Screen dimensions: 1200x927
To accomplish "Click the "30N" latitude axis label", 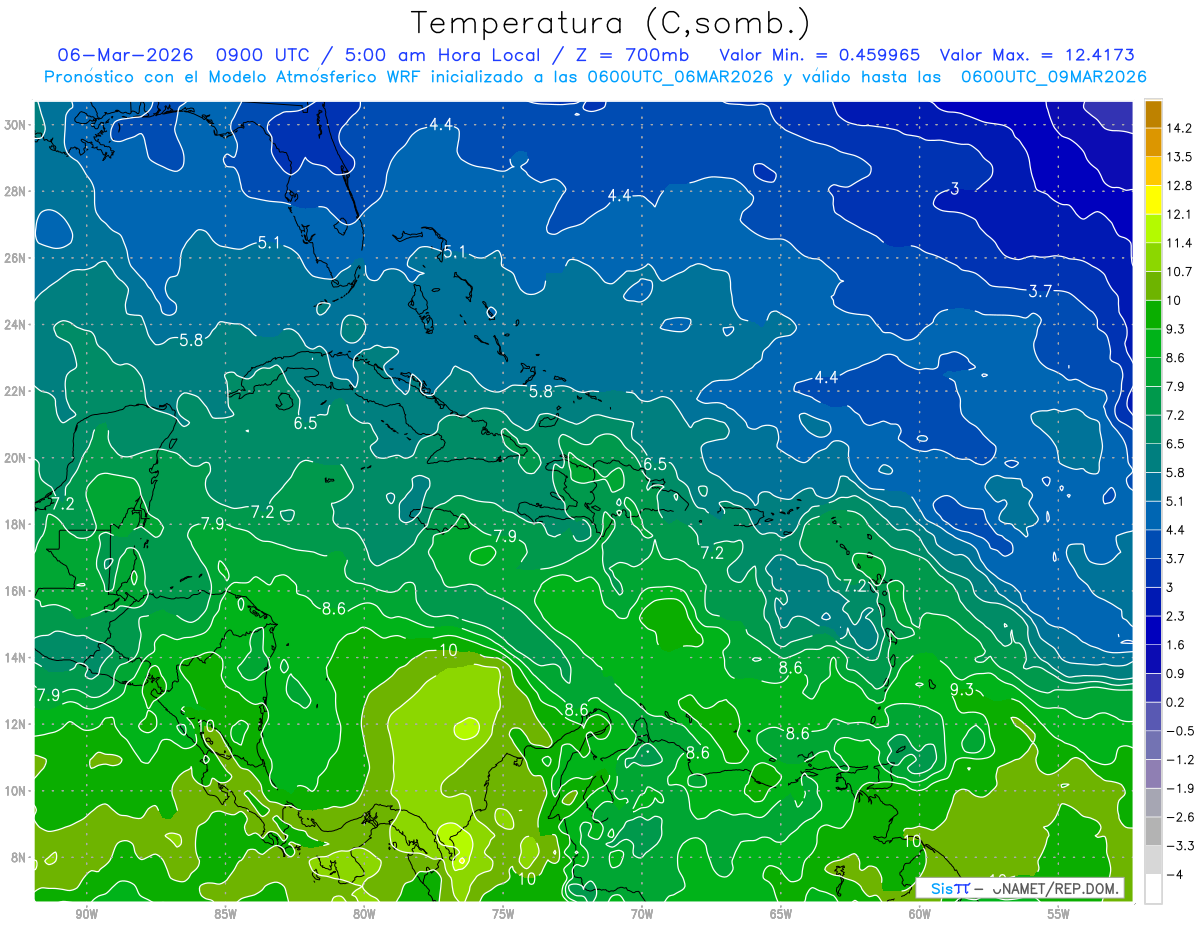I will [16, 125].
